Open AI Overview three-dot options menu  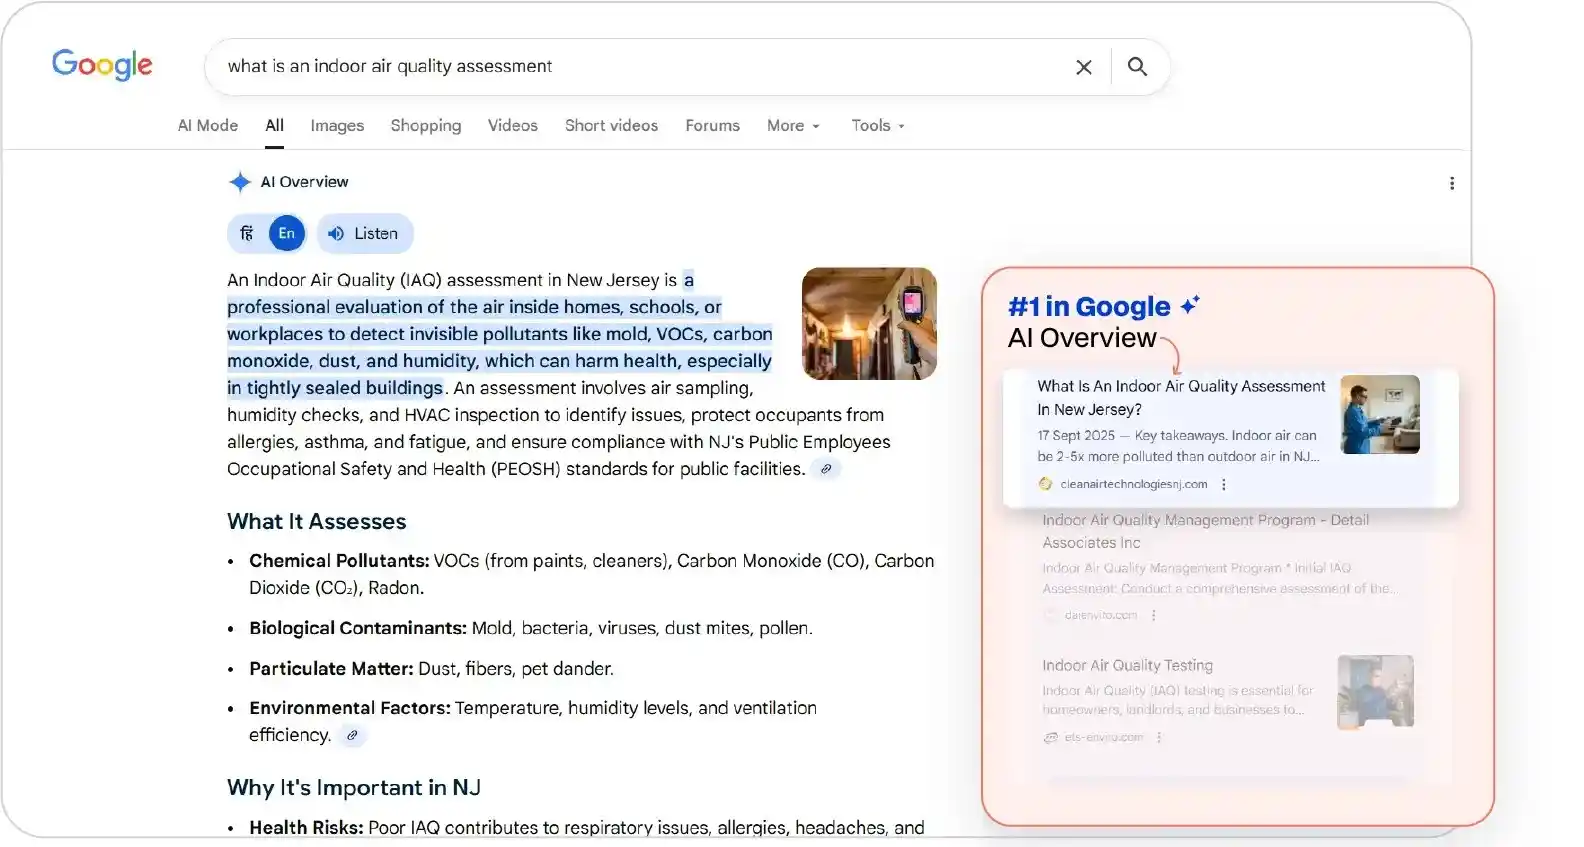tap(1451, 183)
